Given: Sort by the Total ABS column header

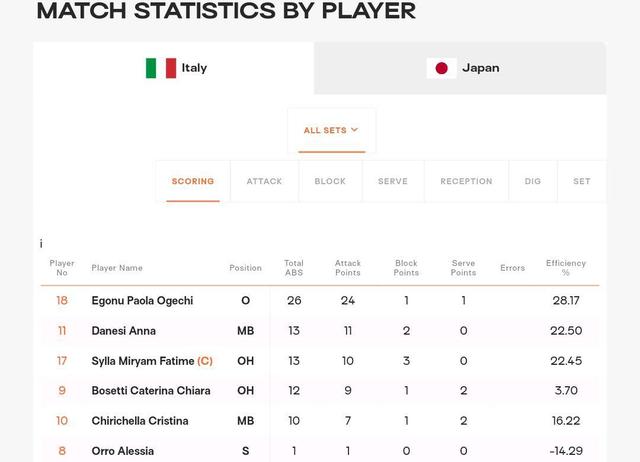Looking at the screenshot, I should point(294,268).
